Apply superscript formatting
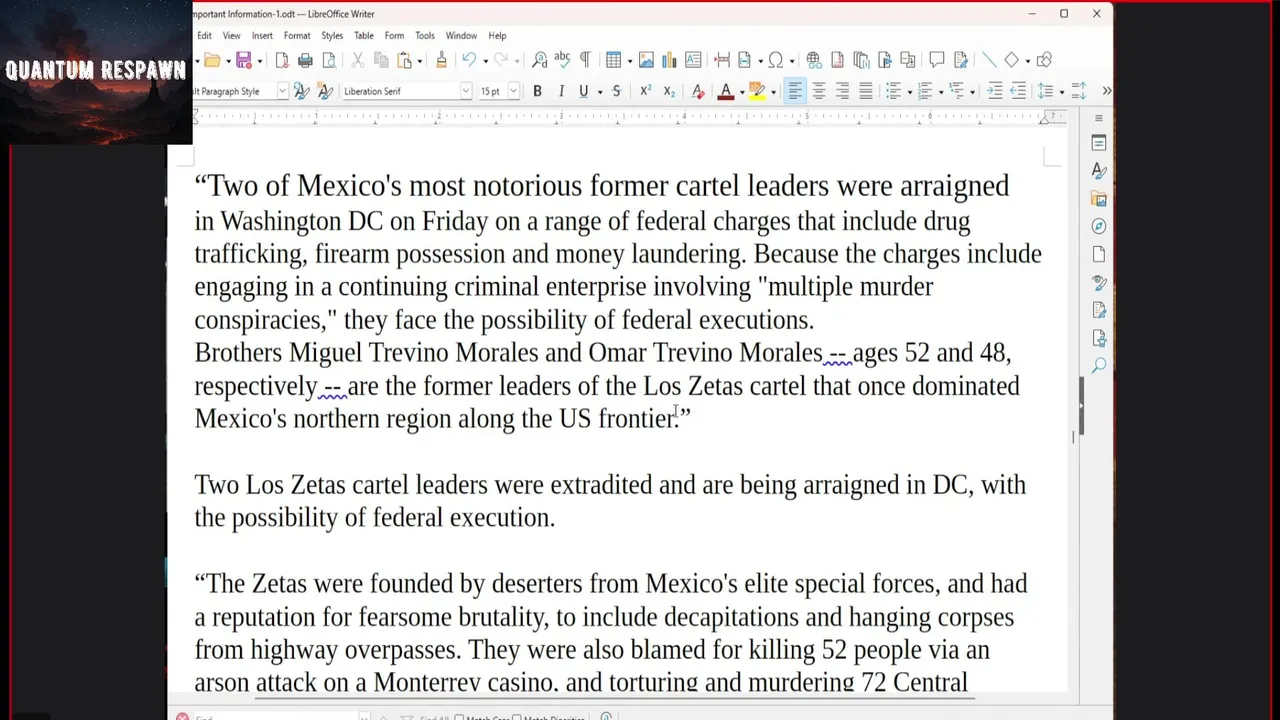This screenshot has height=720, width=1280. 645,91
